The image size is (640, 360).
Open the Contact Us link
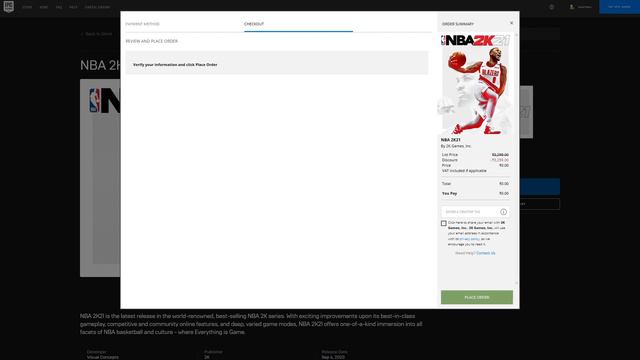(486, 253)
